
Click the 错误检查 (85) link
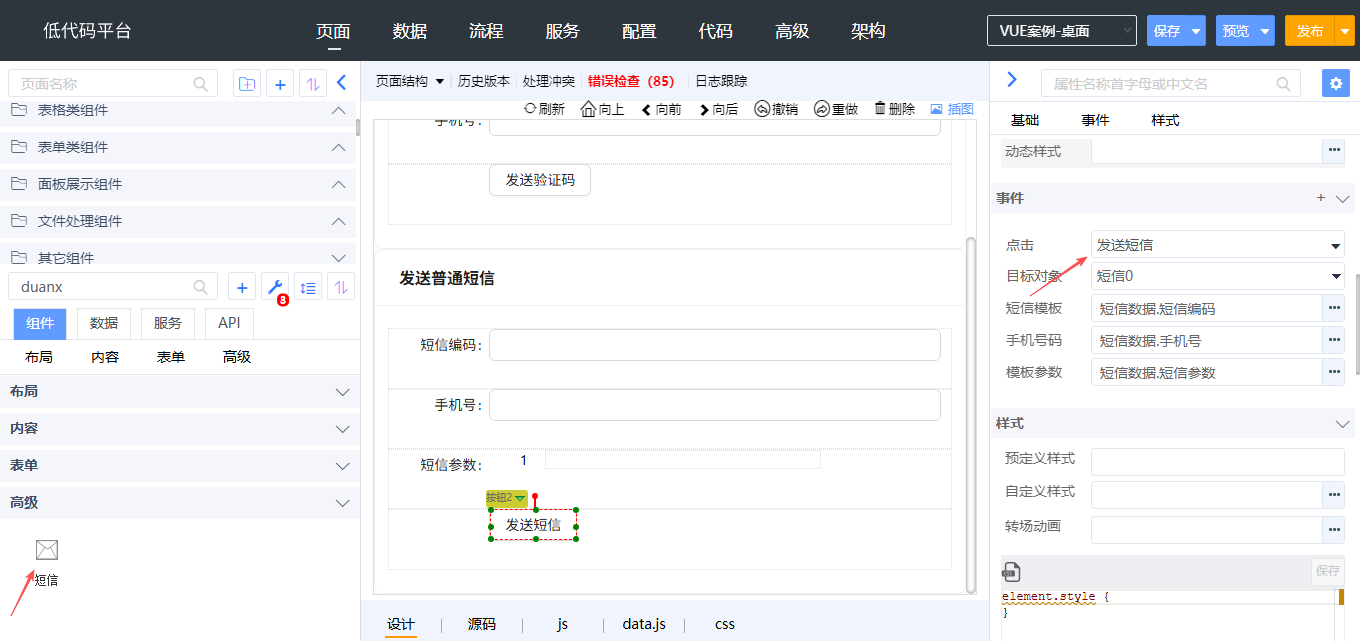click(630, 81)
